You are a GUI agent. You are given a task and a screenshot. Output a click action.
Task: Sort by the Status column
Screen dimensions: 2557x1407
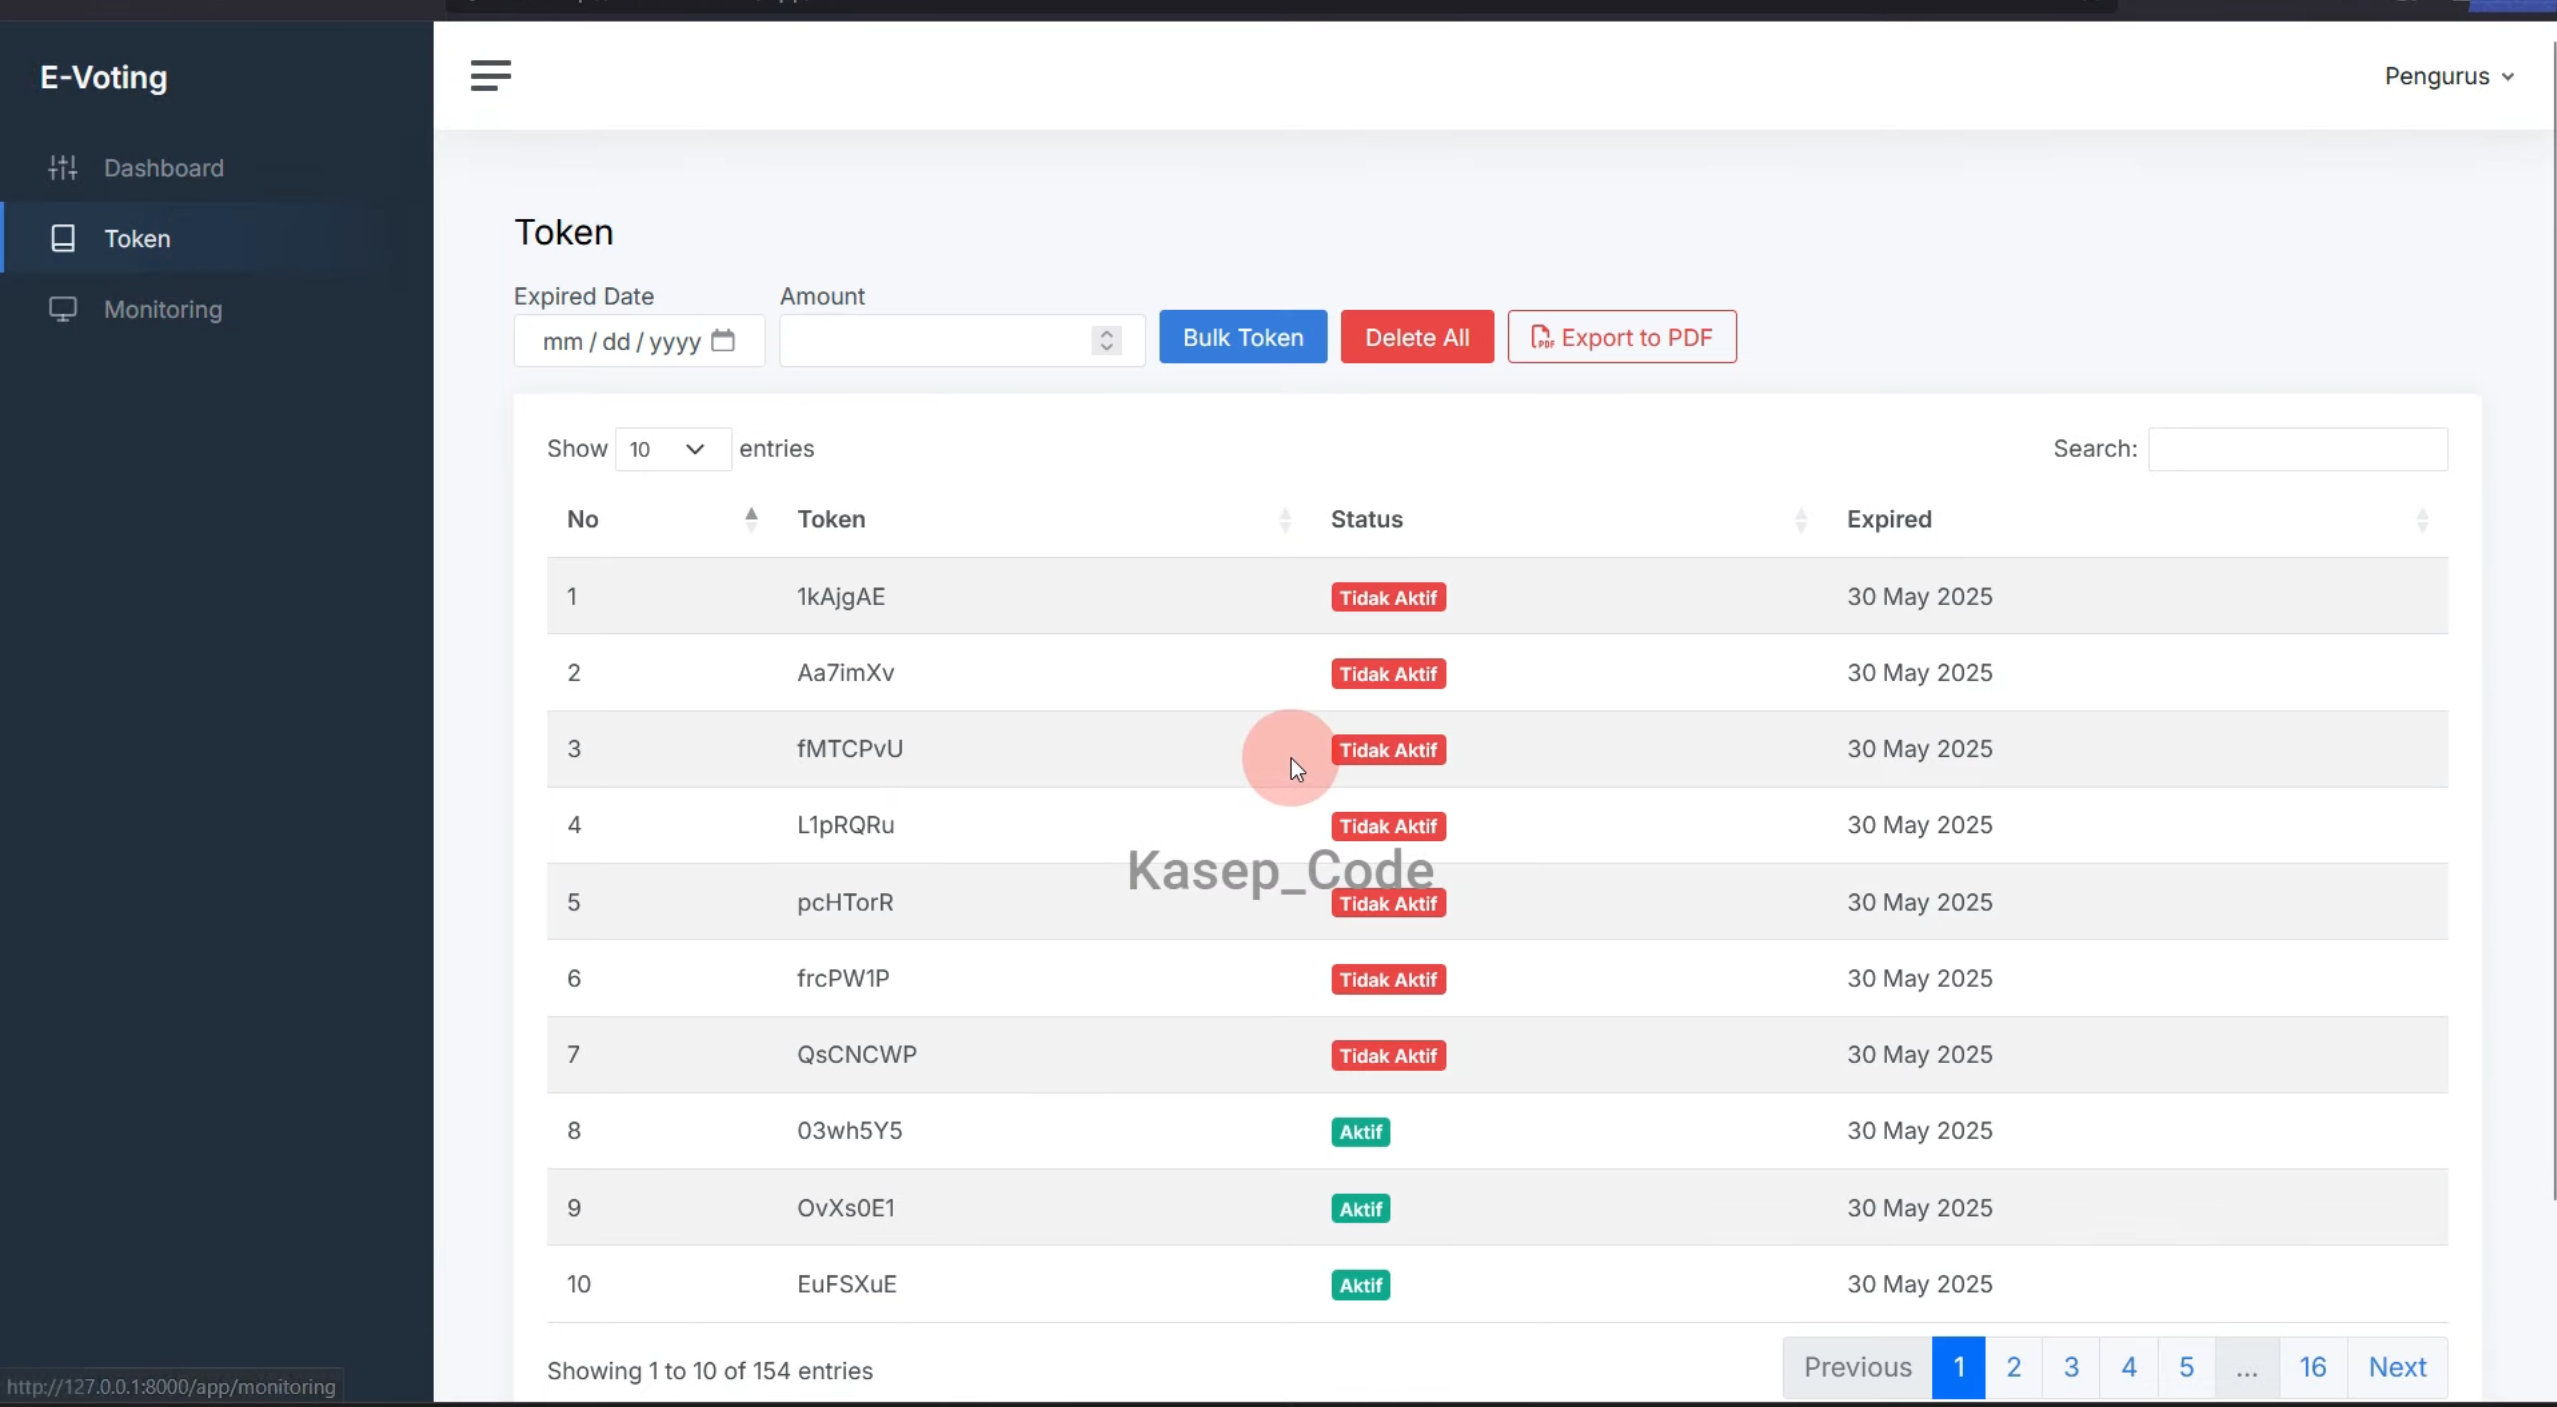point(1568,519)
